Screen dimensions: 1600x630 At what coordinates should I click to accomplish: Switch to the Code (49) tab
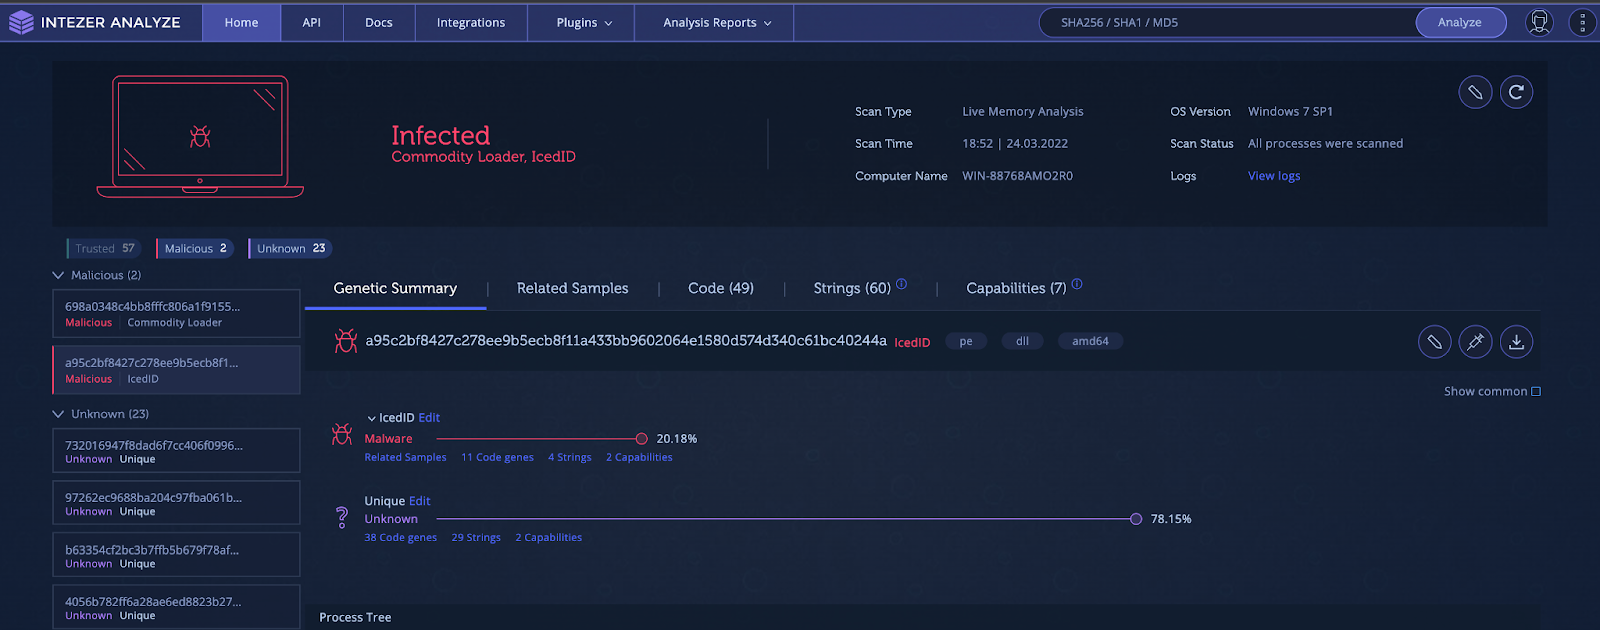coord(721,288)
